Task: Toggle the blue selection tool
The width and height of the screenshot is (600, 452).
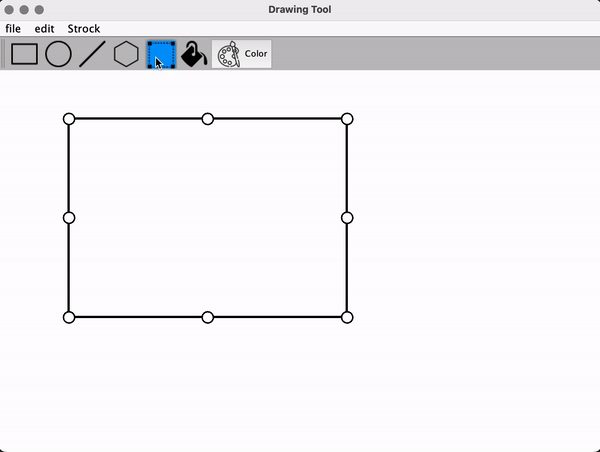Action: tap(161, 55)
